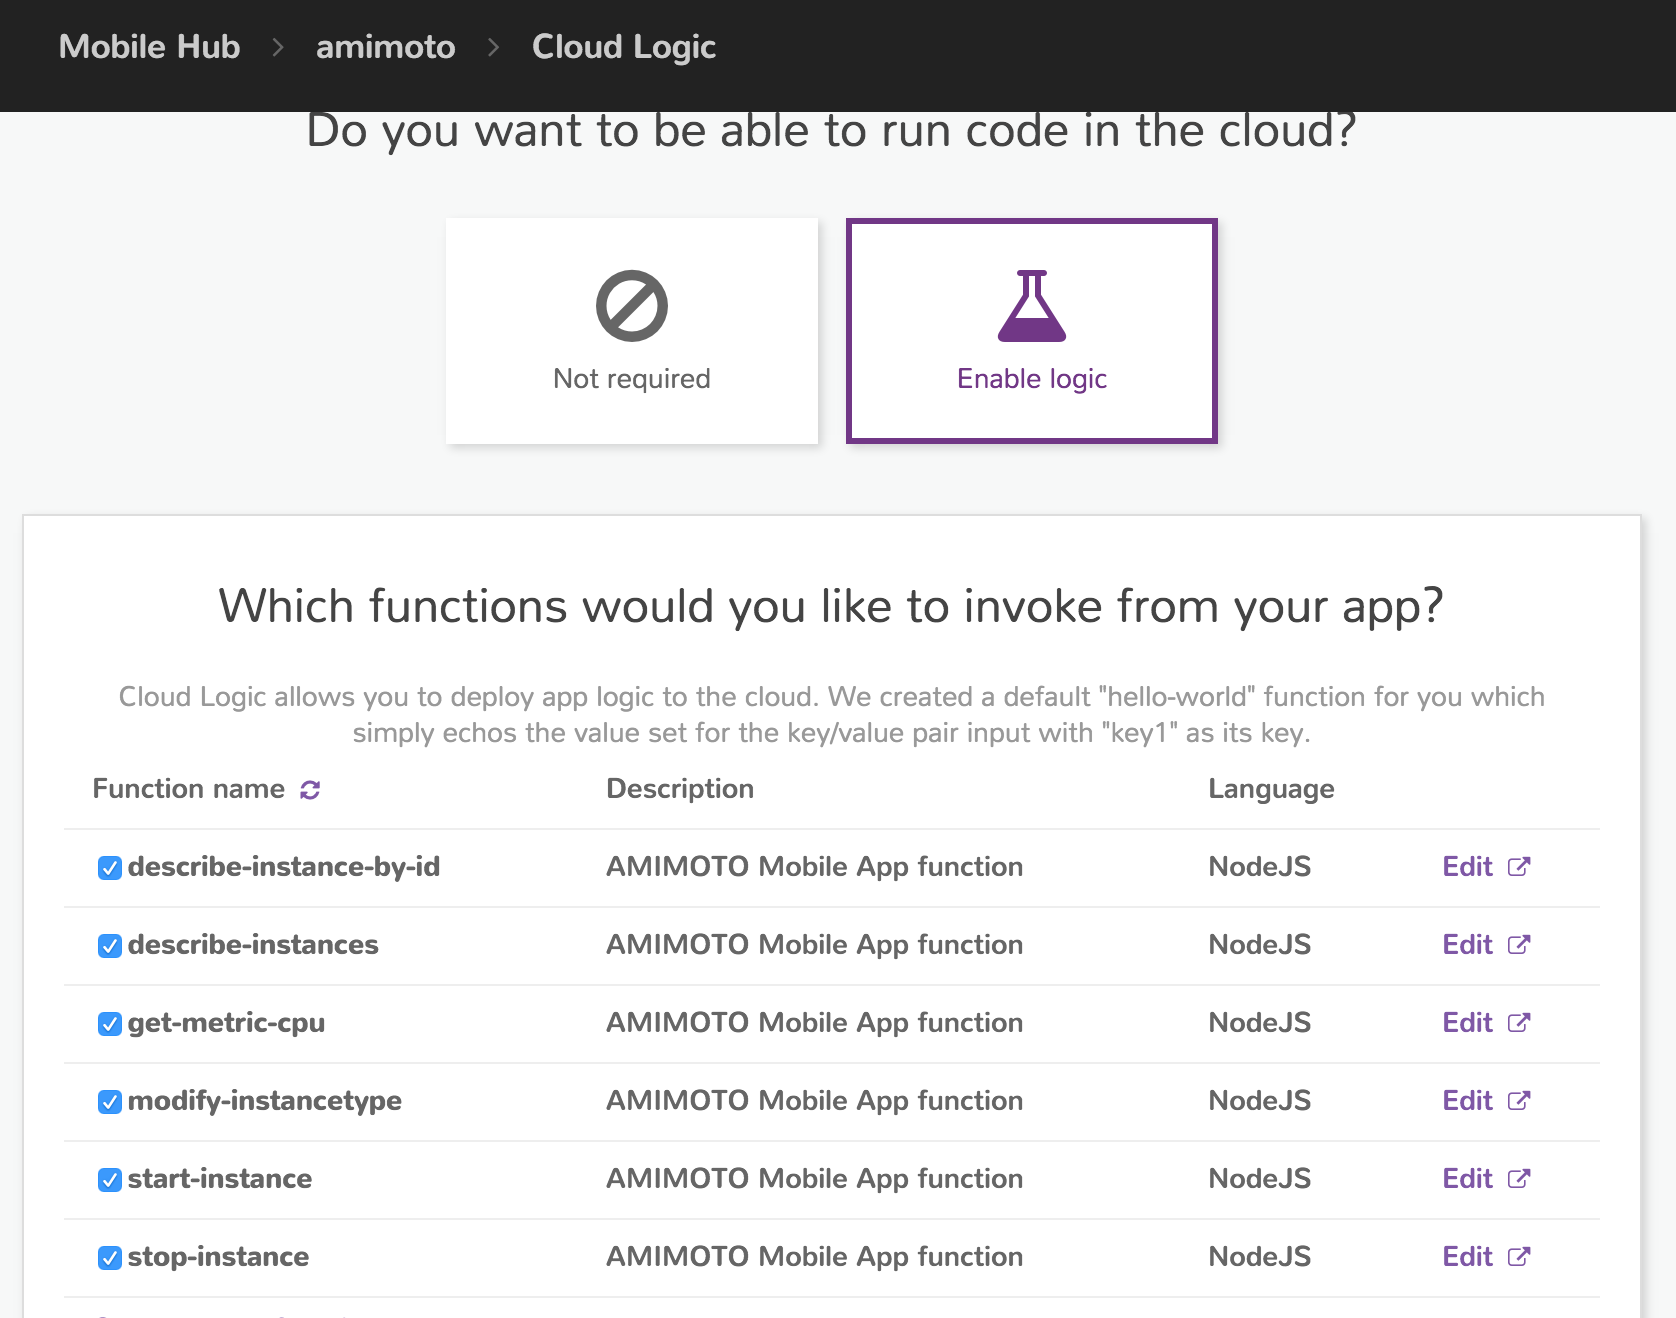Toggle the get-metric-cpu checkbox

[110, 1024]
